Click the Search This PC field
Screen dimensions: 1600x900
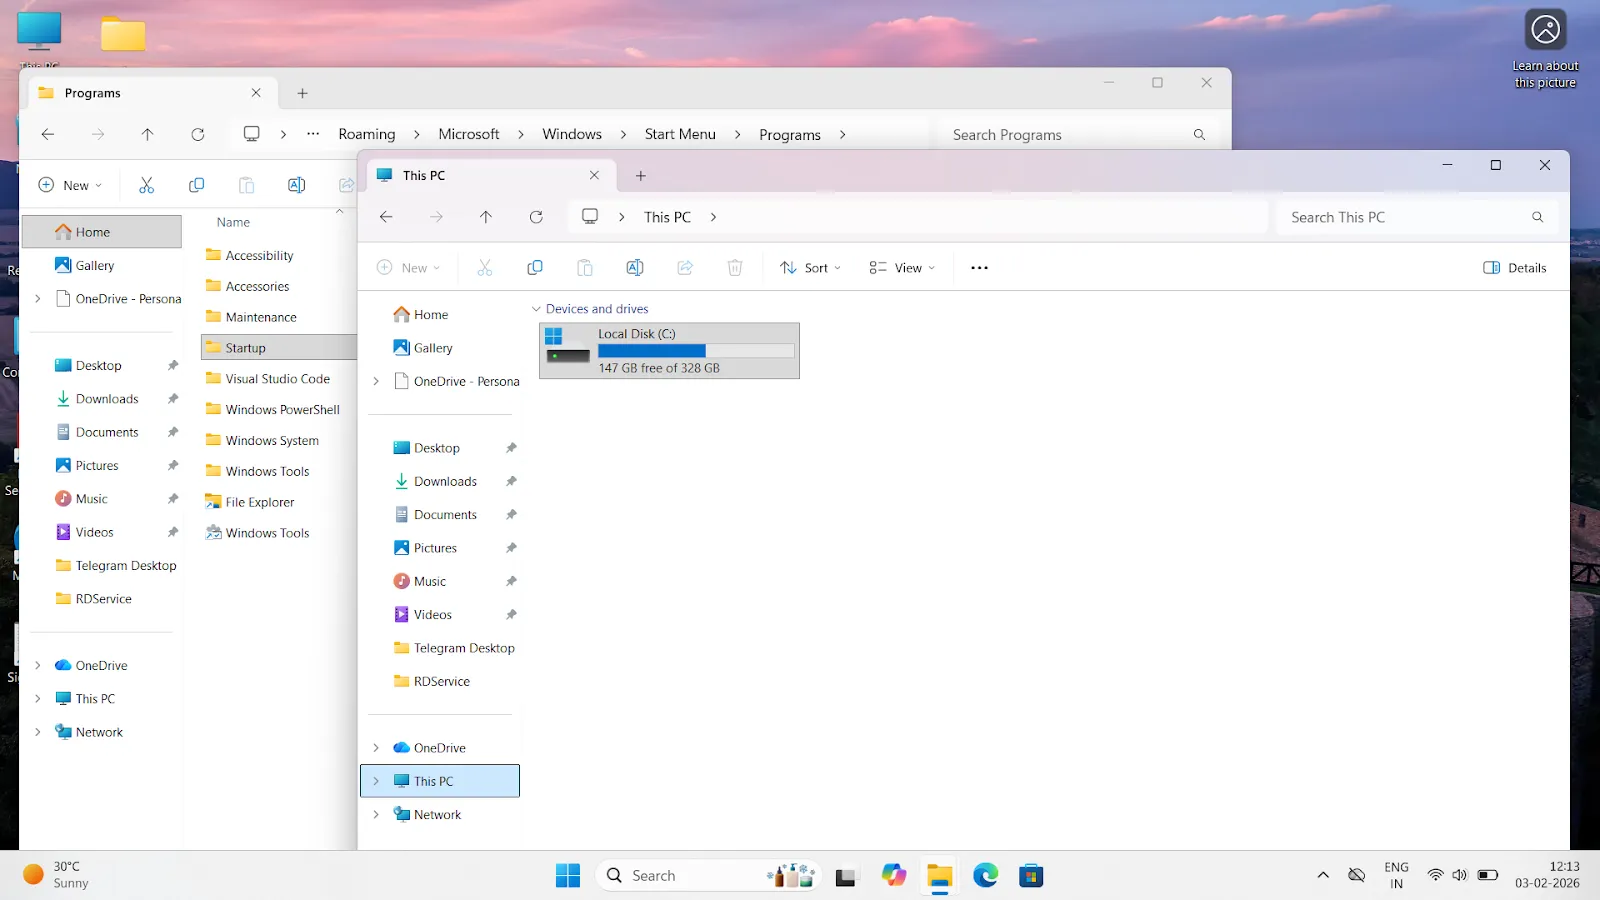(1417, 217)
